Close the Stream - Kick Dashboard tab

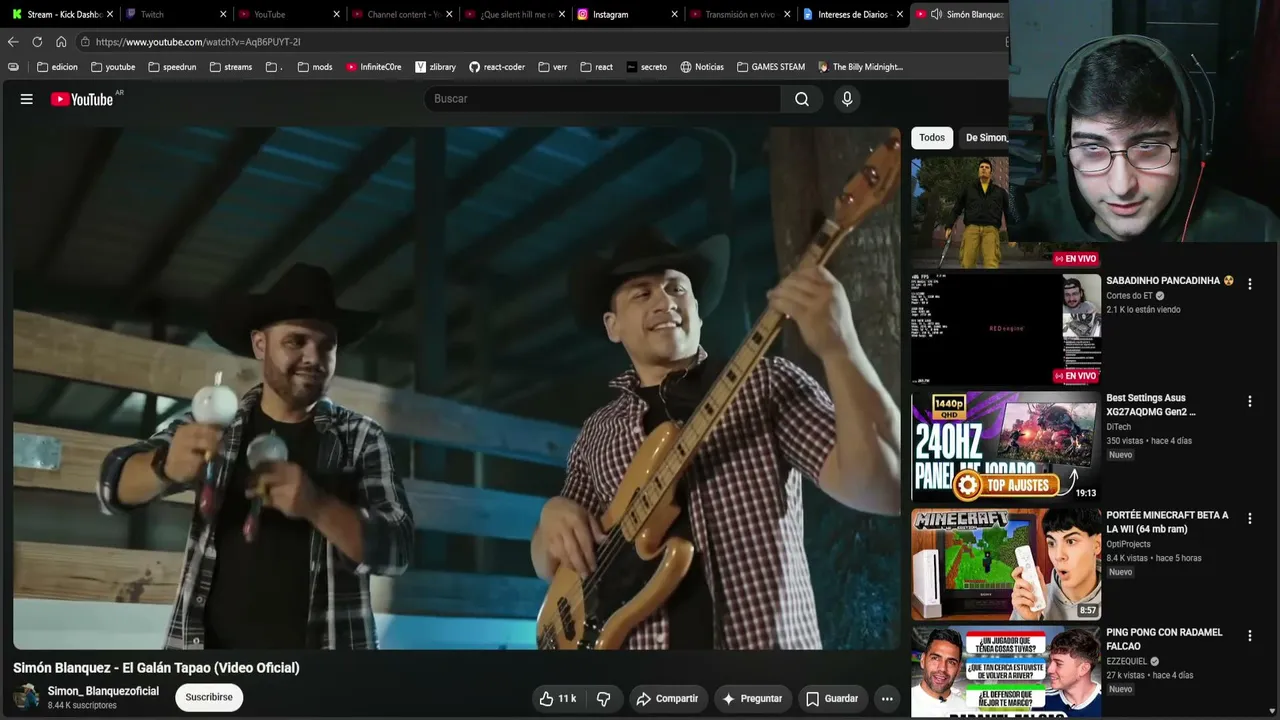110,14
